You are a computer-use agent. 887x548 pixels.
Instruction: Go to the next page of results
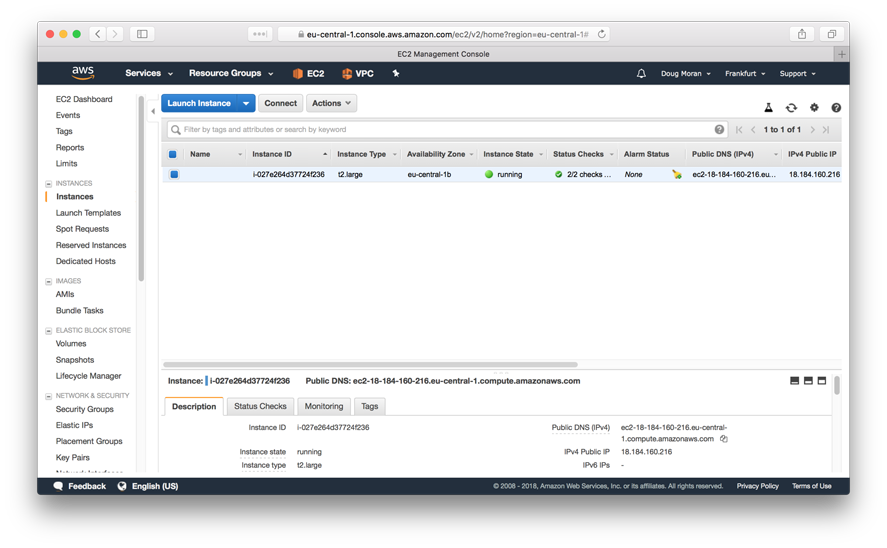tap(812, 130)
